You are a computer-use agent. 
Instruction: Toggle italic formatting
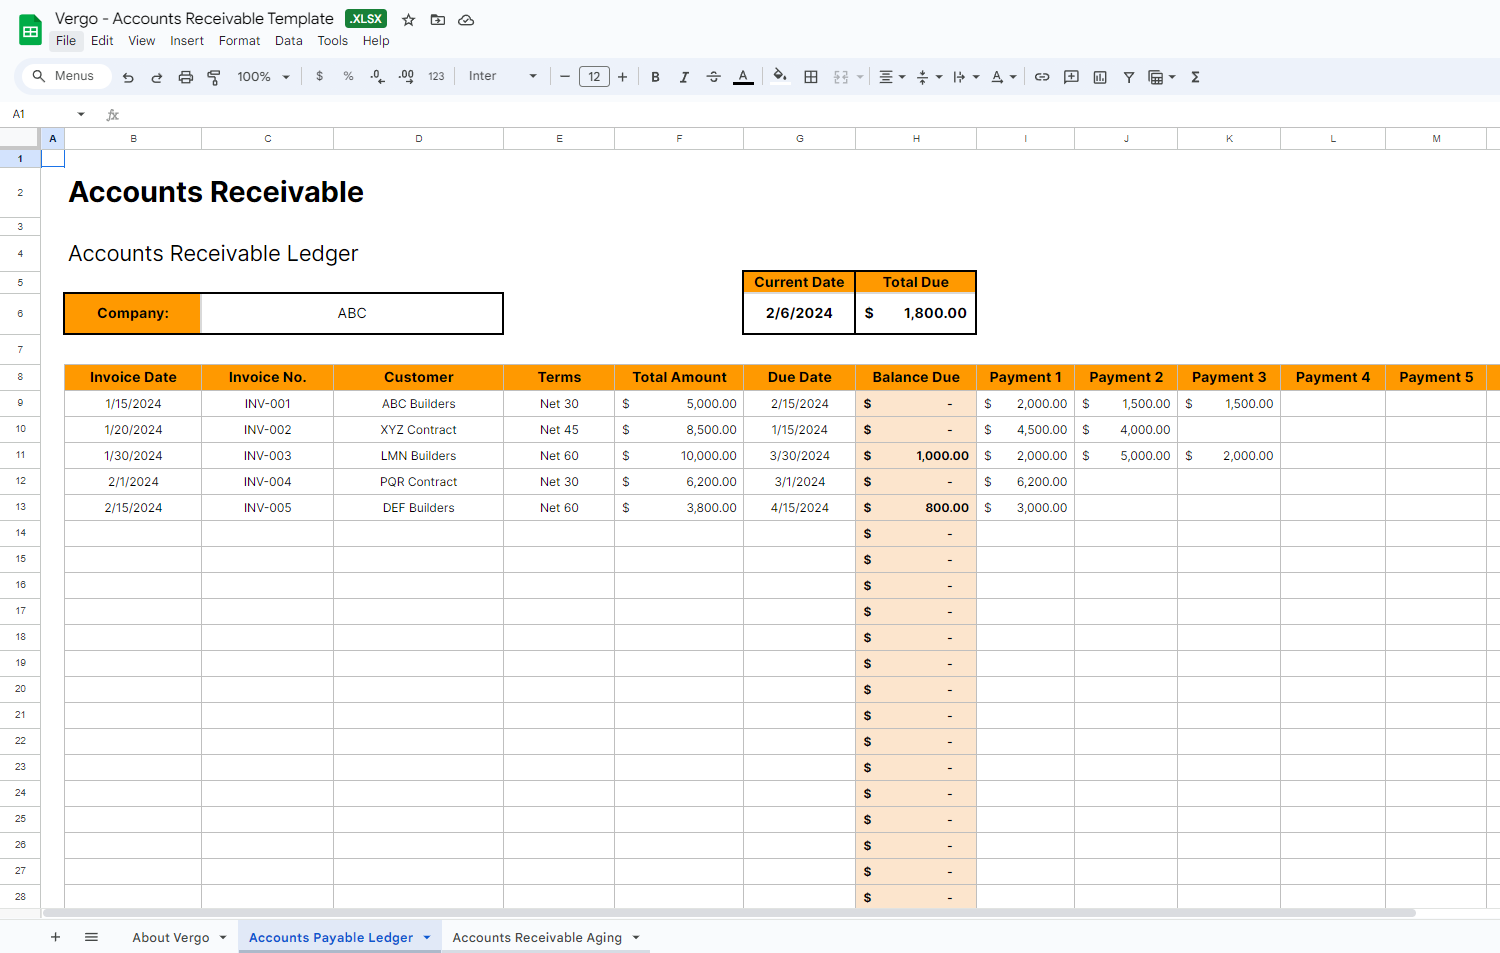[x=684, y=77]
